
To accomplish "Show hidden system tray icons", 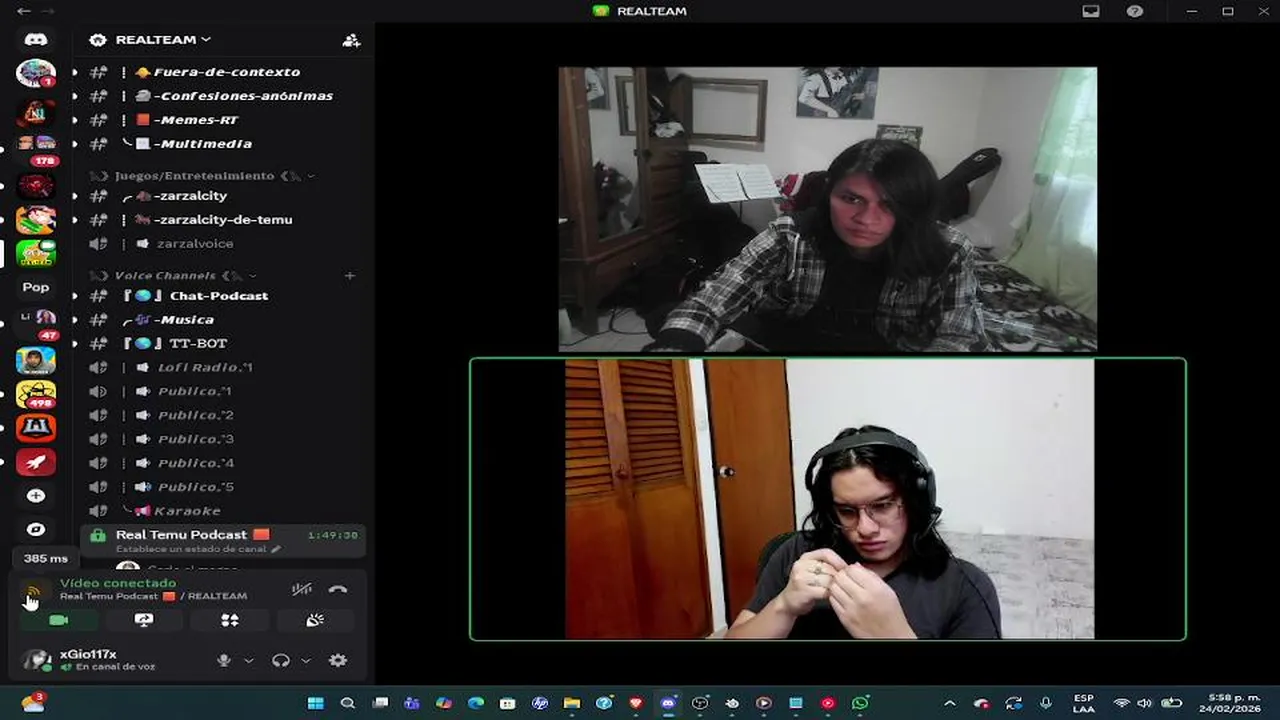I will pyautogui.click(x=950, y=703).
